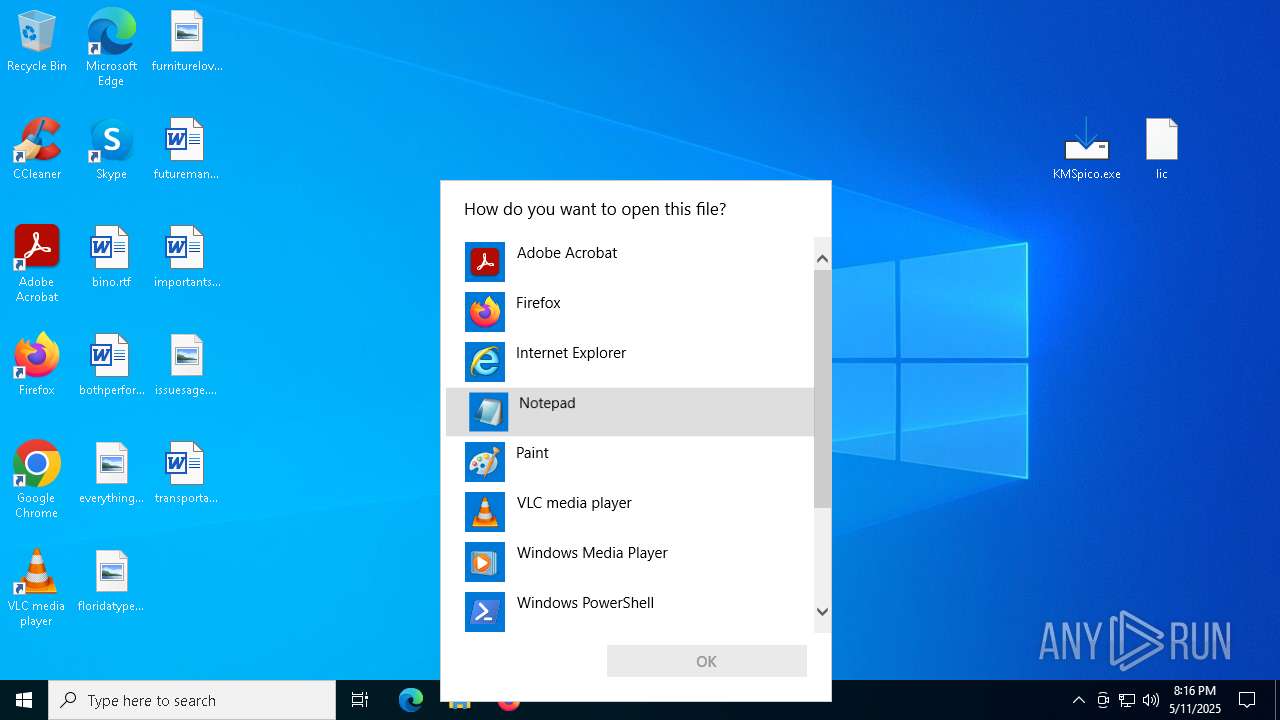The image size is (1280, 720).
Task: Select the Microsoft Edge desktop shortcut
Action: (111, 47)
